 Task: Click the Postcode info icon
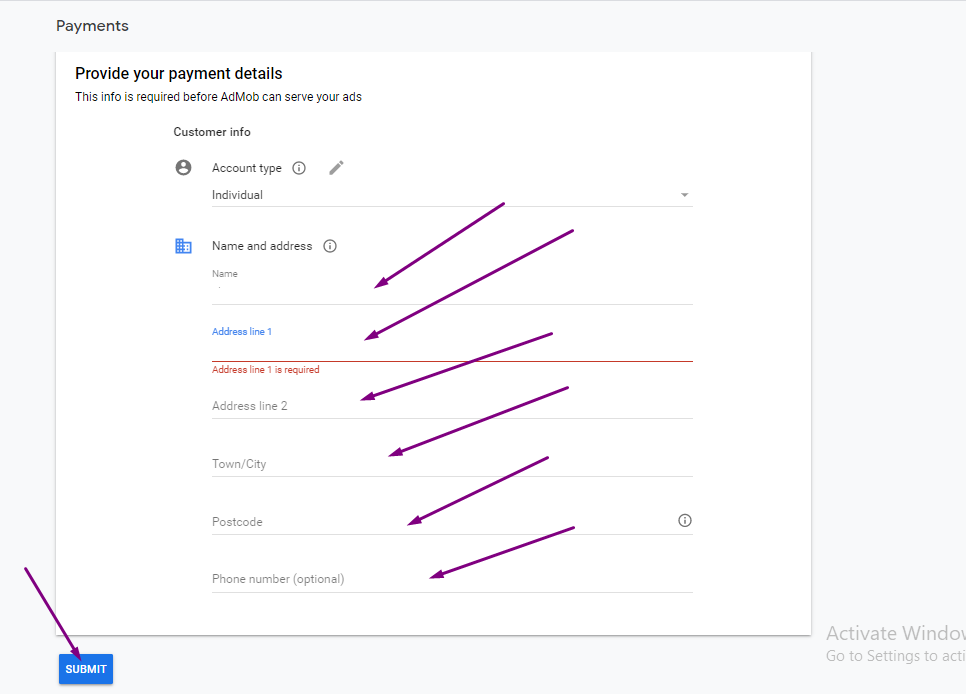tap(684, 520)
